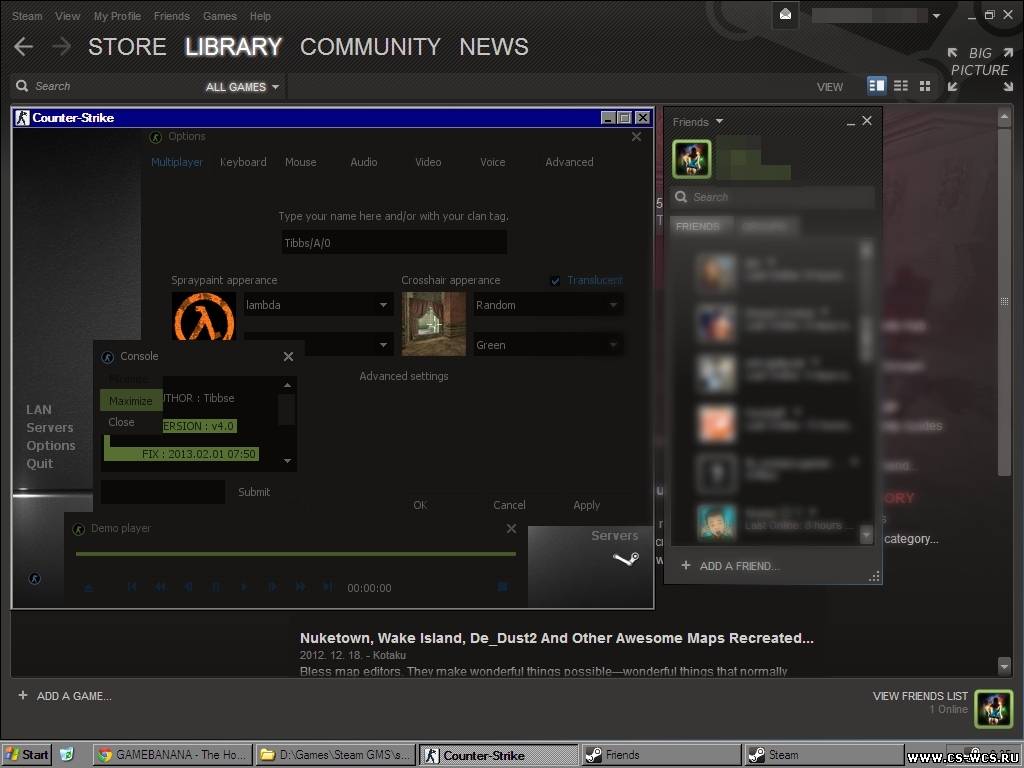Open the ALL GAMES filter dropdown
Screen dimensions: 1024x768
click(242, 87)
